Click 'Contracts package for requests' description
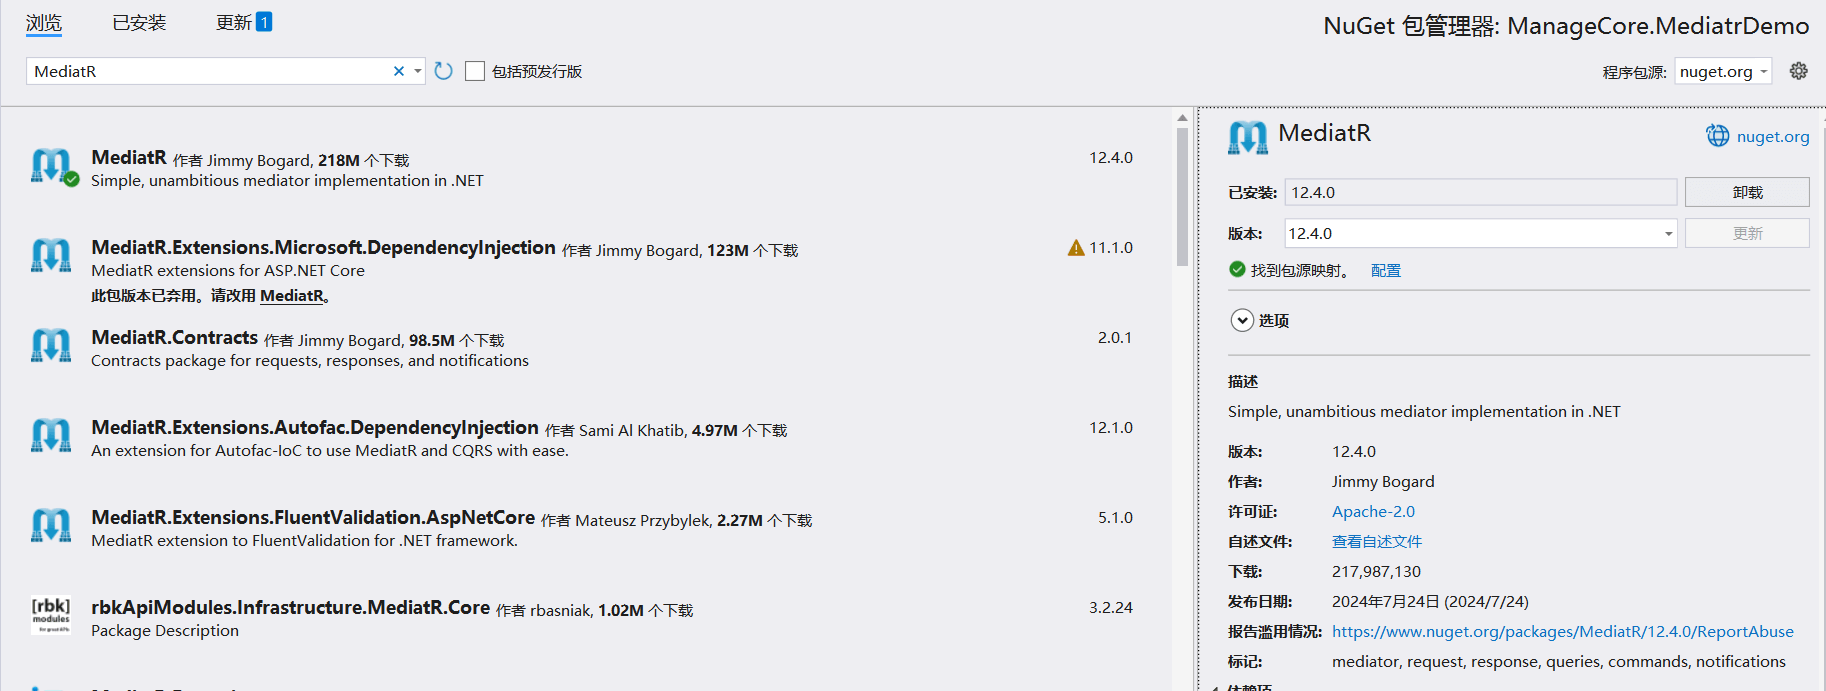Screen dimensions: 1826x691 pyautogui.click(x=310, y=361)
